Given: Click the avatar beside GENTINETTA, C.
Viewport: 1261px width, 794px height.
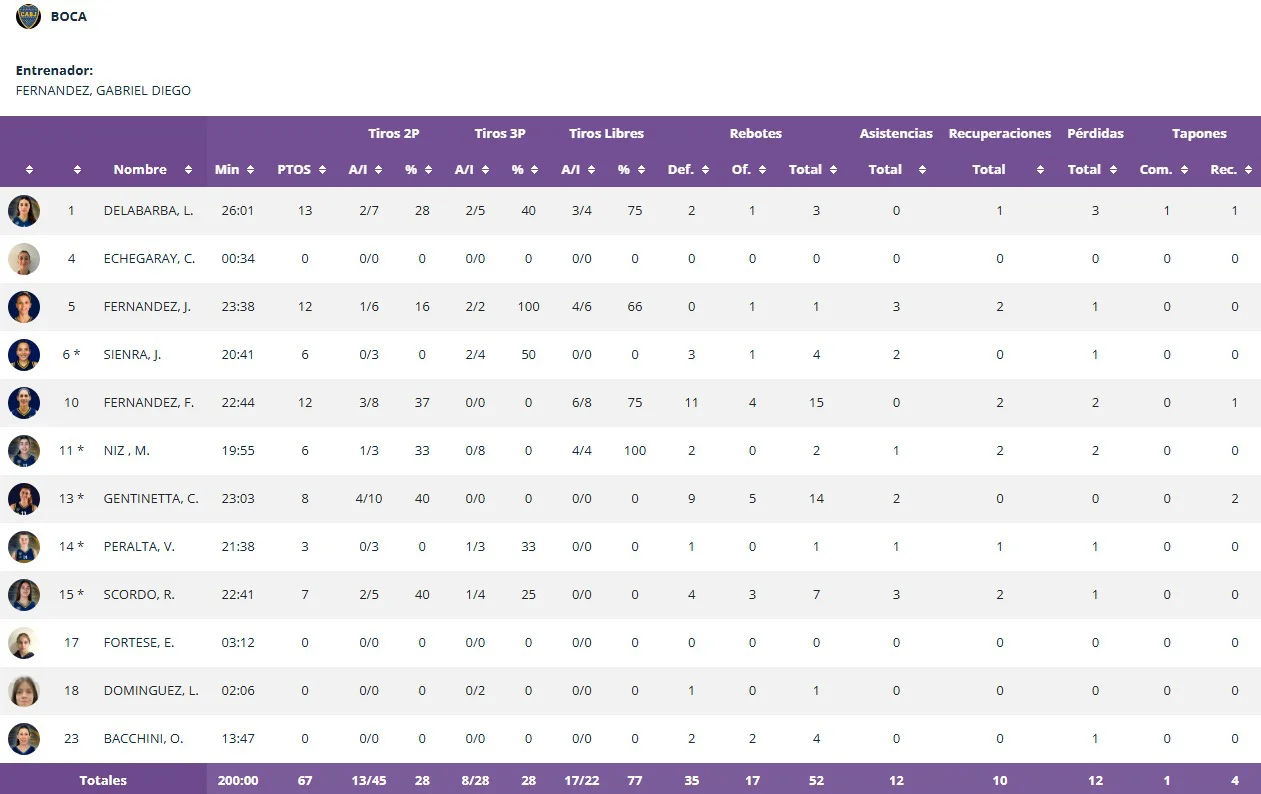Looking at the screenshot, I should point(24,499).
